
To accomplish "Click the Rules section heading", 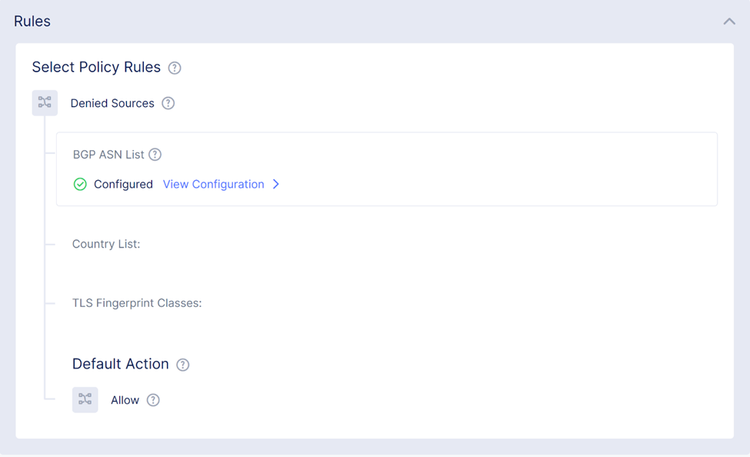I will 32,21.
